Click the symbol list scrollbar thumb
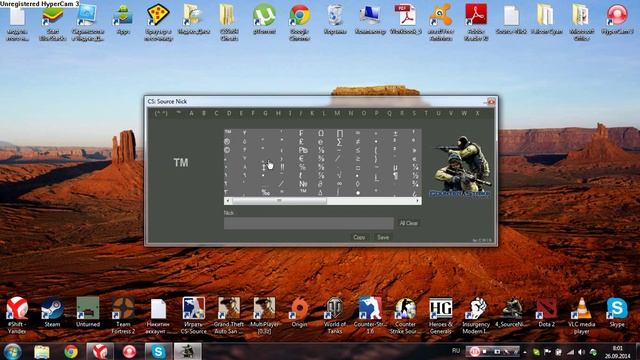640x360 pixels. click(279, 200)
